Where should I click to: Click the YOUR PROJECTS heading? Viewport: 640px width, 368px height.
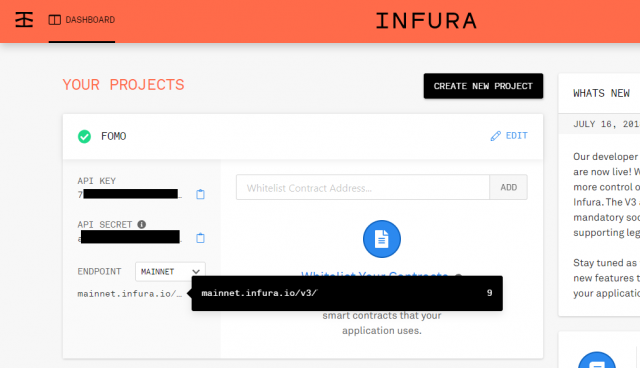(x=123, y=85)
